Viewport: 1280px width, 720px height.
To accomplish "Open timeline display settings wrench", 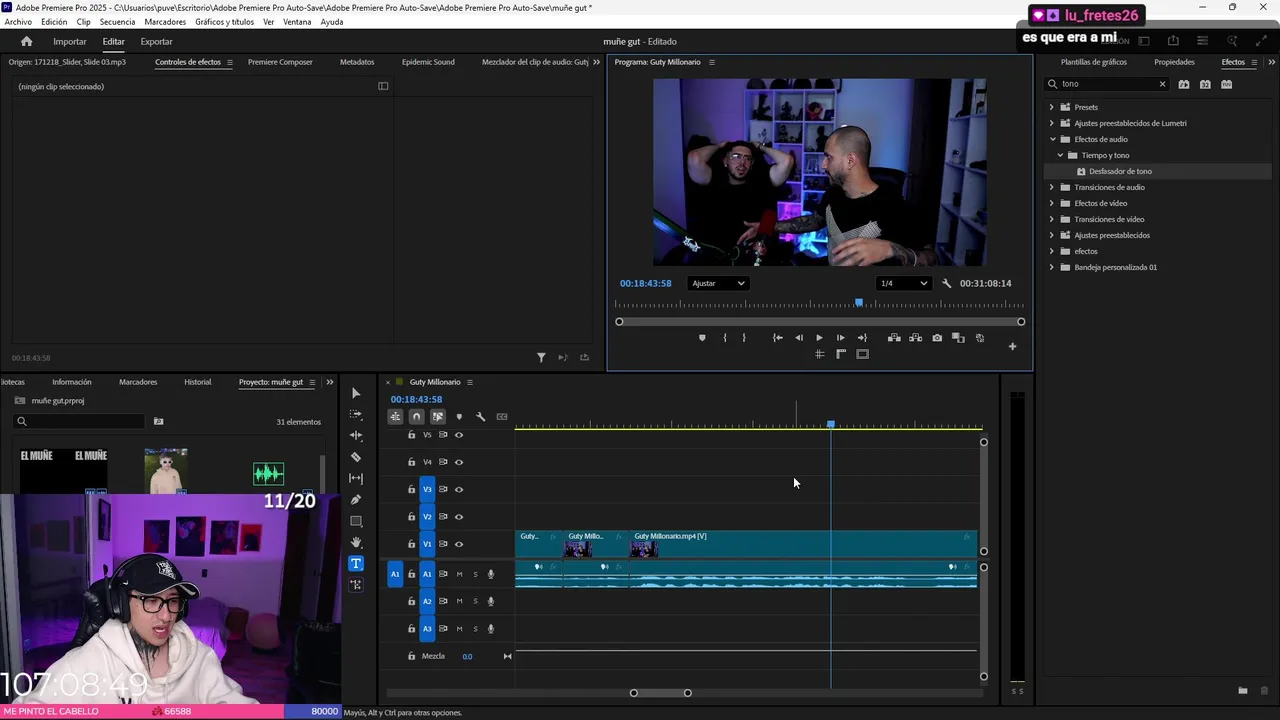I will coord(480,417).
